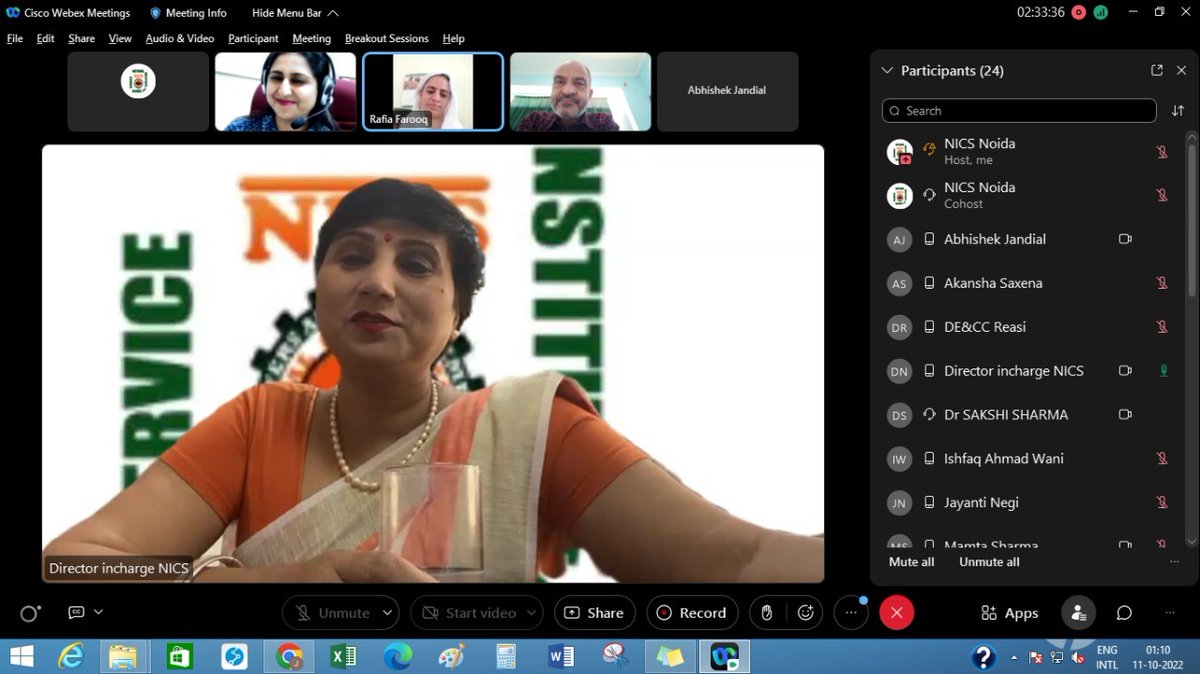This screenshot has height=674, width=1200.
Task: Click the DR avatar for DE&CC Reasi
Action: pos(899,327)
